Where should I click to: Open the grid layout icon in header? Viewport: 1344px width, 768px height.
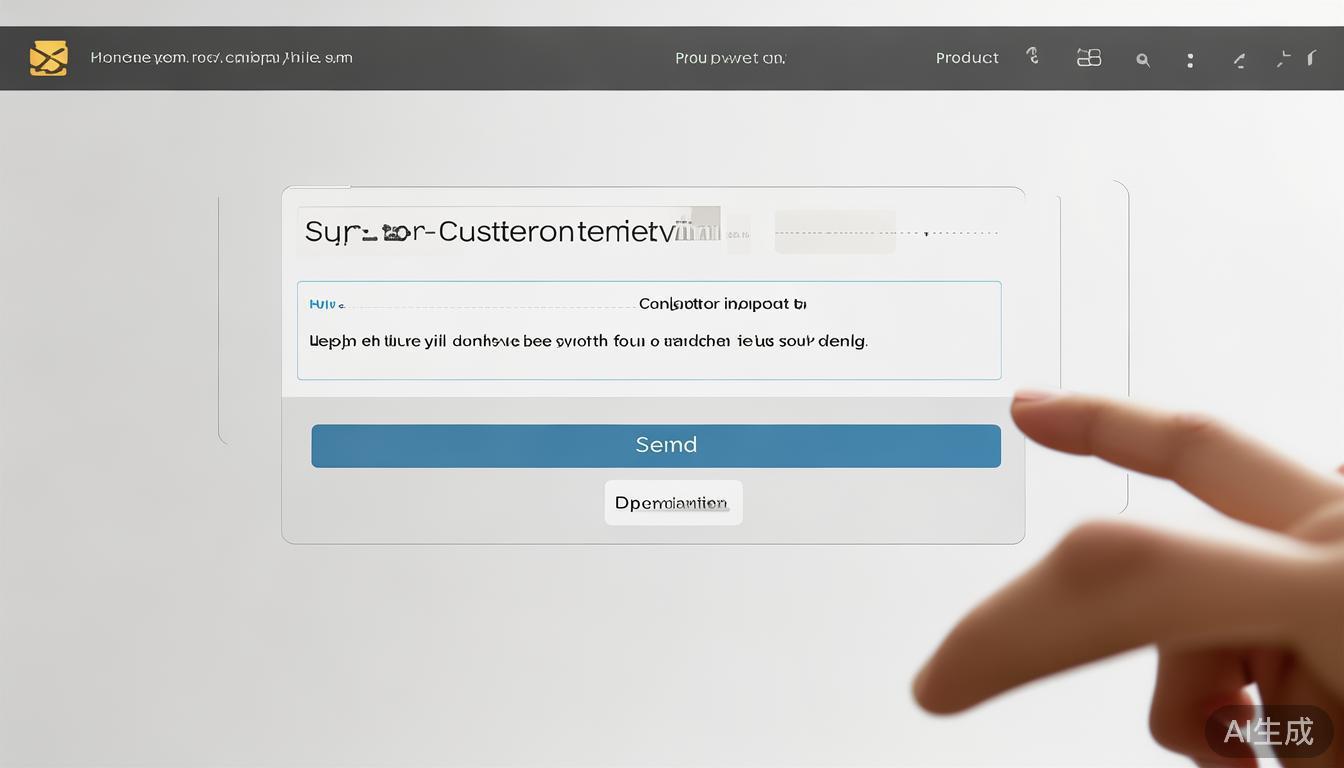1088,58
